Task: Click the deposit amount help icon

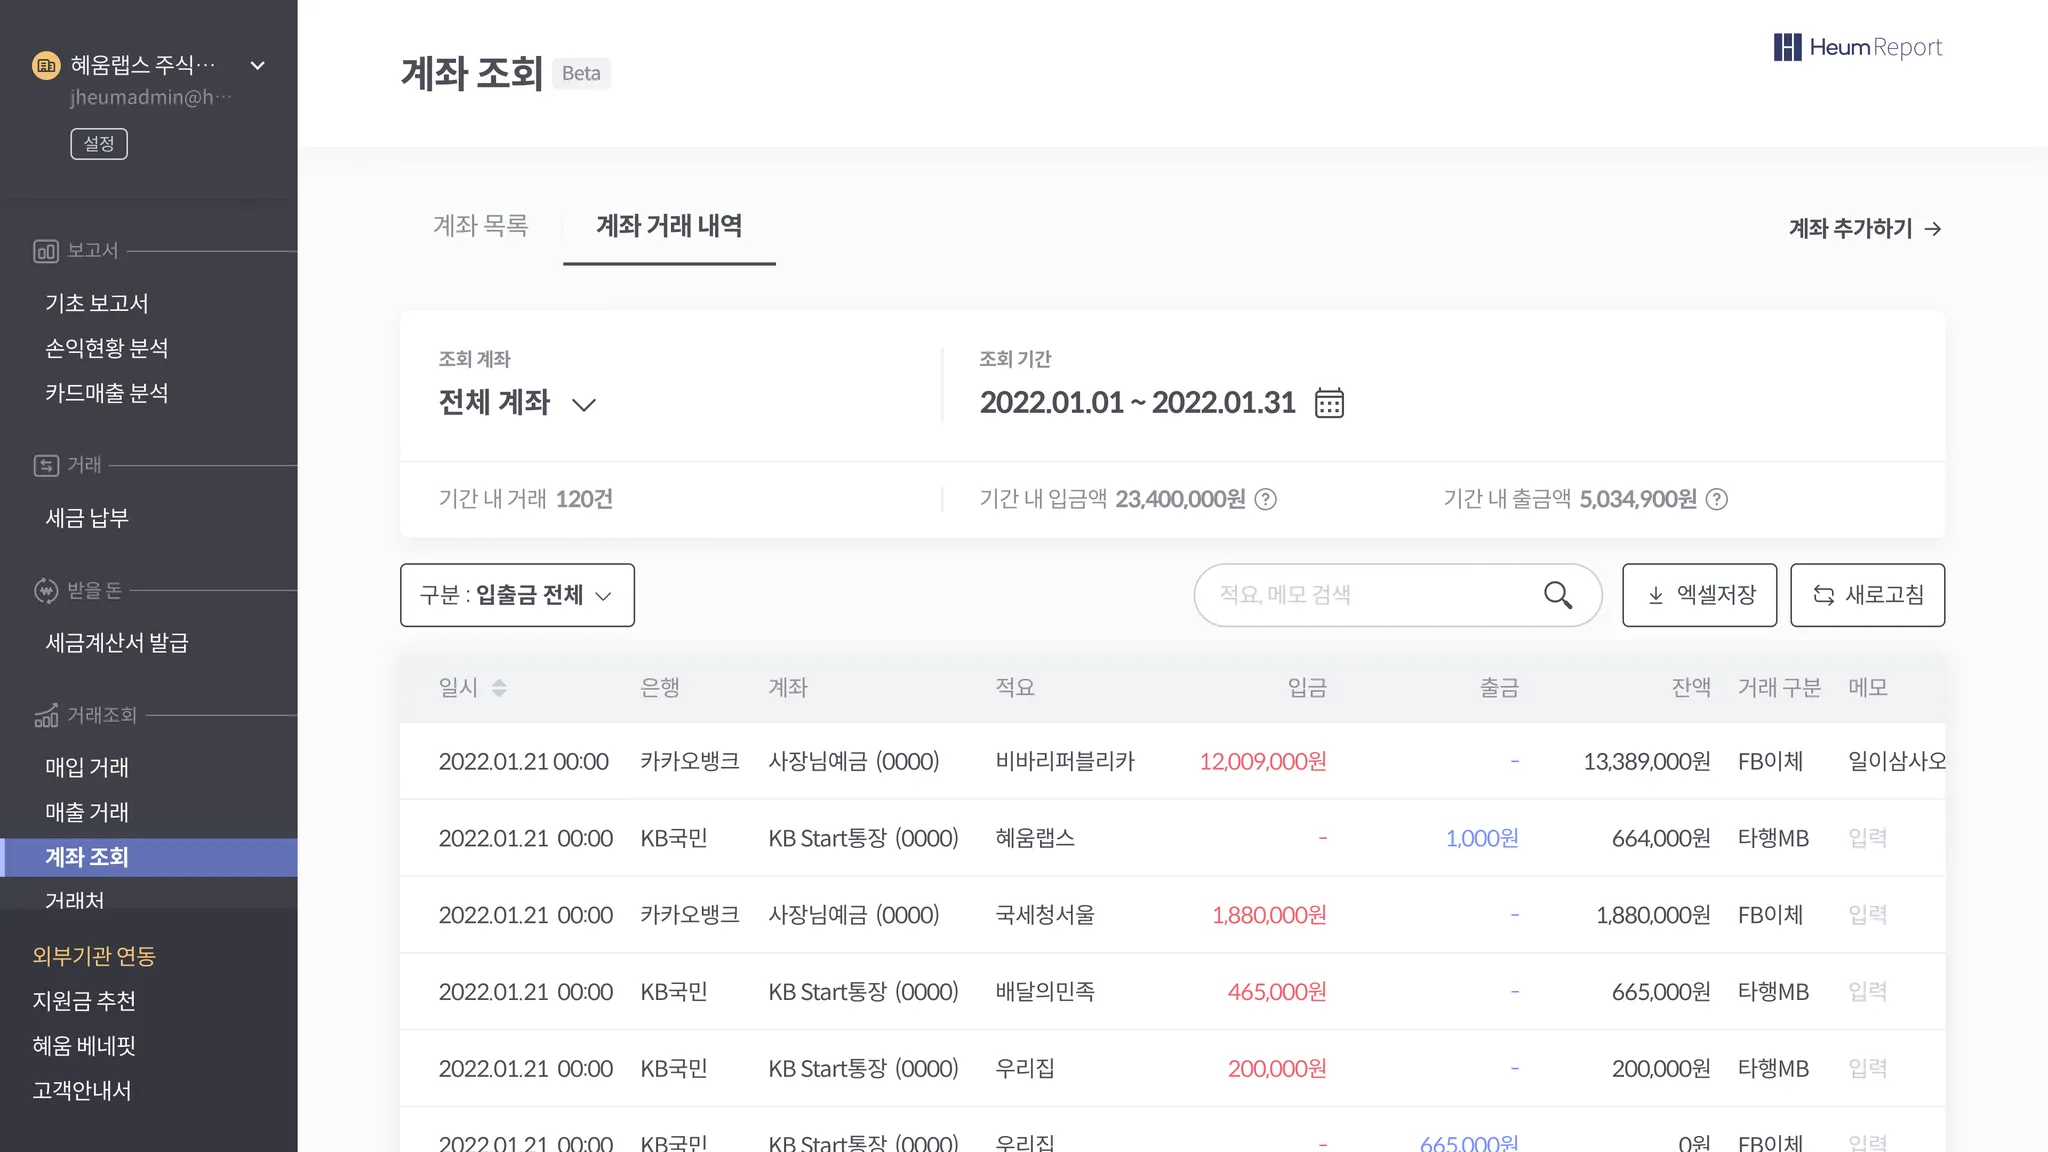Action: pos(1265,499)
